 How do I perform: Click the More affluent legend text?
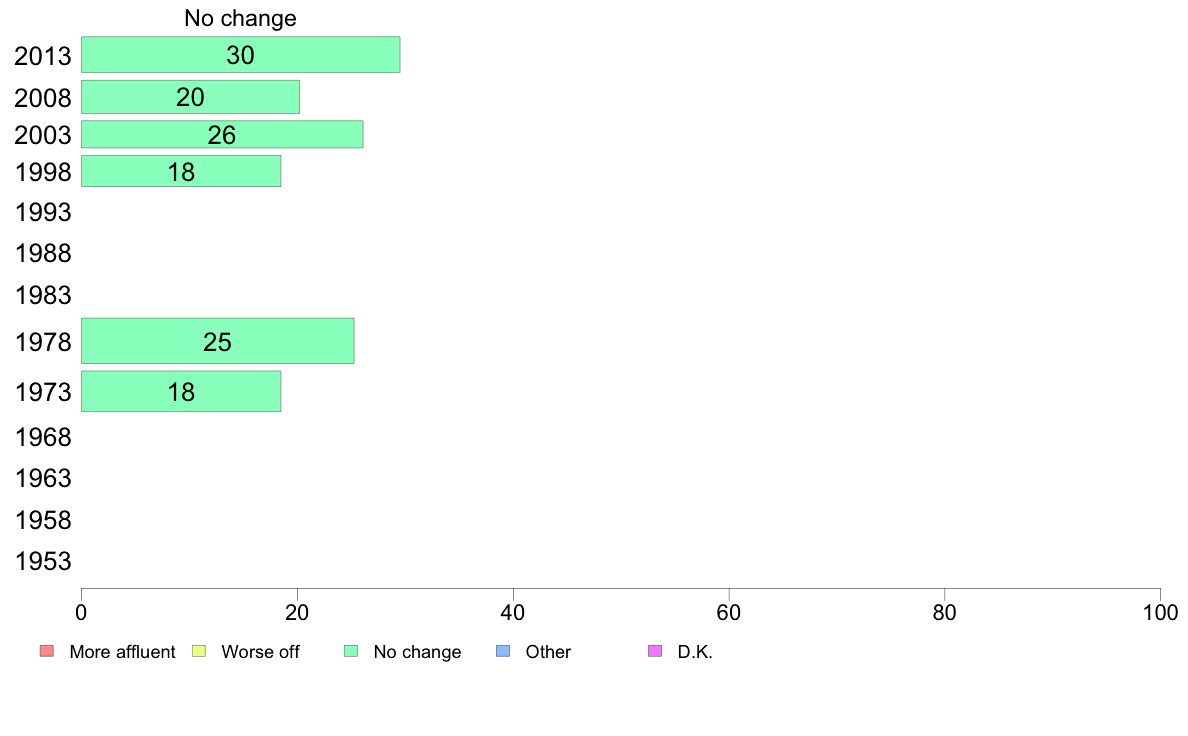pyautogui.click(x=122, y=652)
